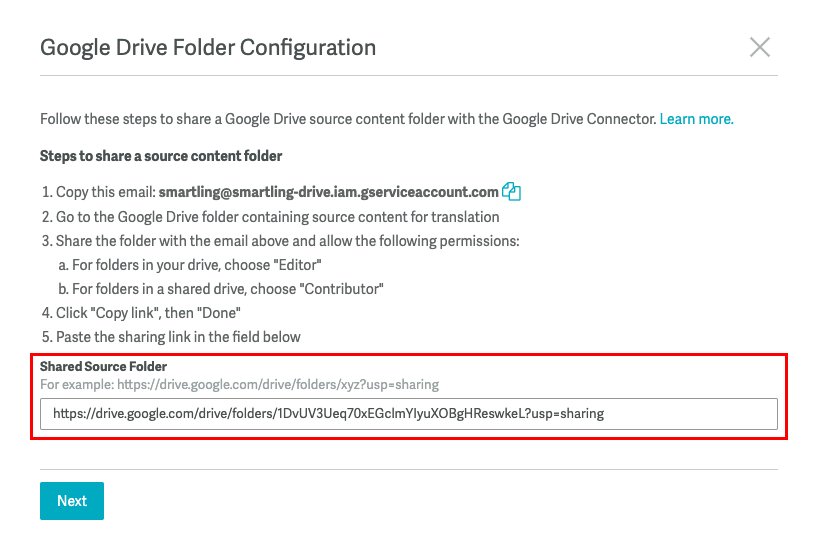The height and width of the screenshot is (540, 817).
Task: Click the line about choosing "Editor"
Action: pyautogui.click(x=190, y=265)
